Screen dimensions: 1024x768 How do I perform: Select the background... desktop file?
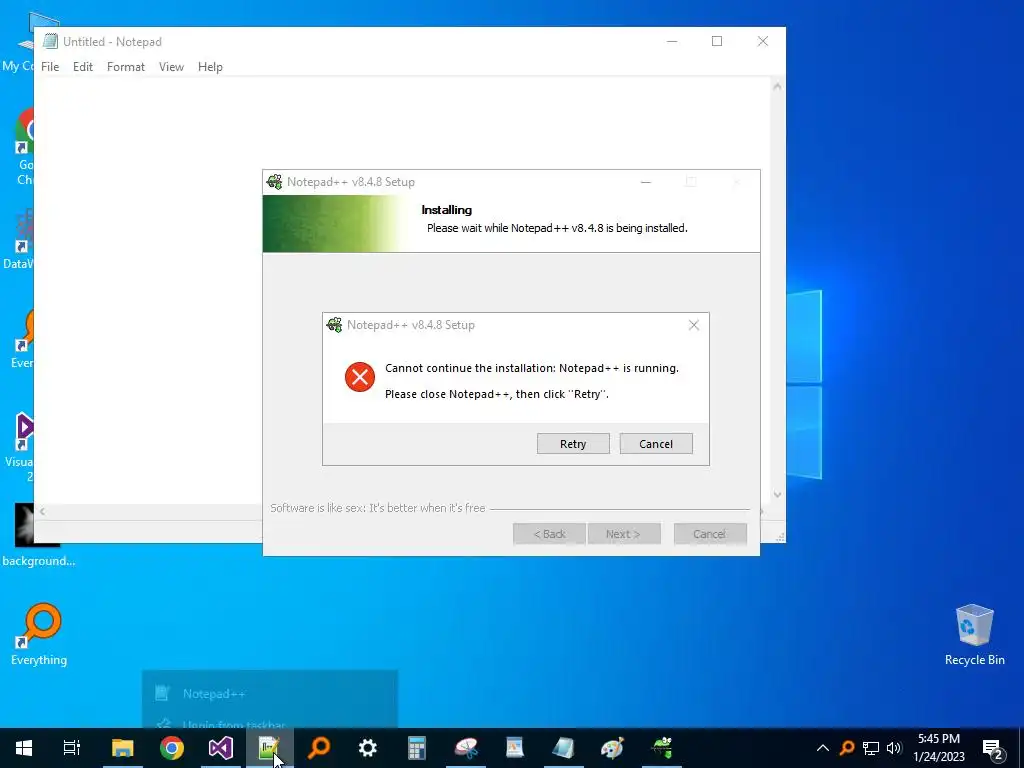click(38, 537)
